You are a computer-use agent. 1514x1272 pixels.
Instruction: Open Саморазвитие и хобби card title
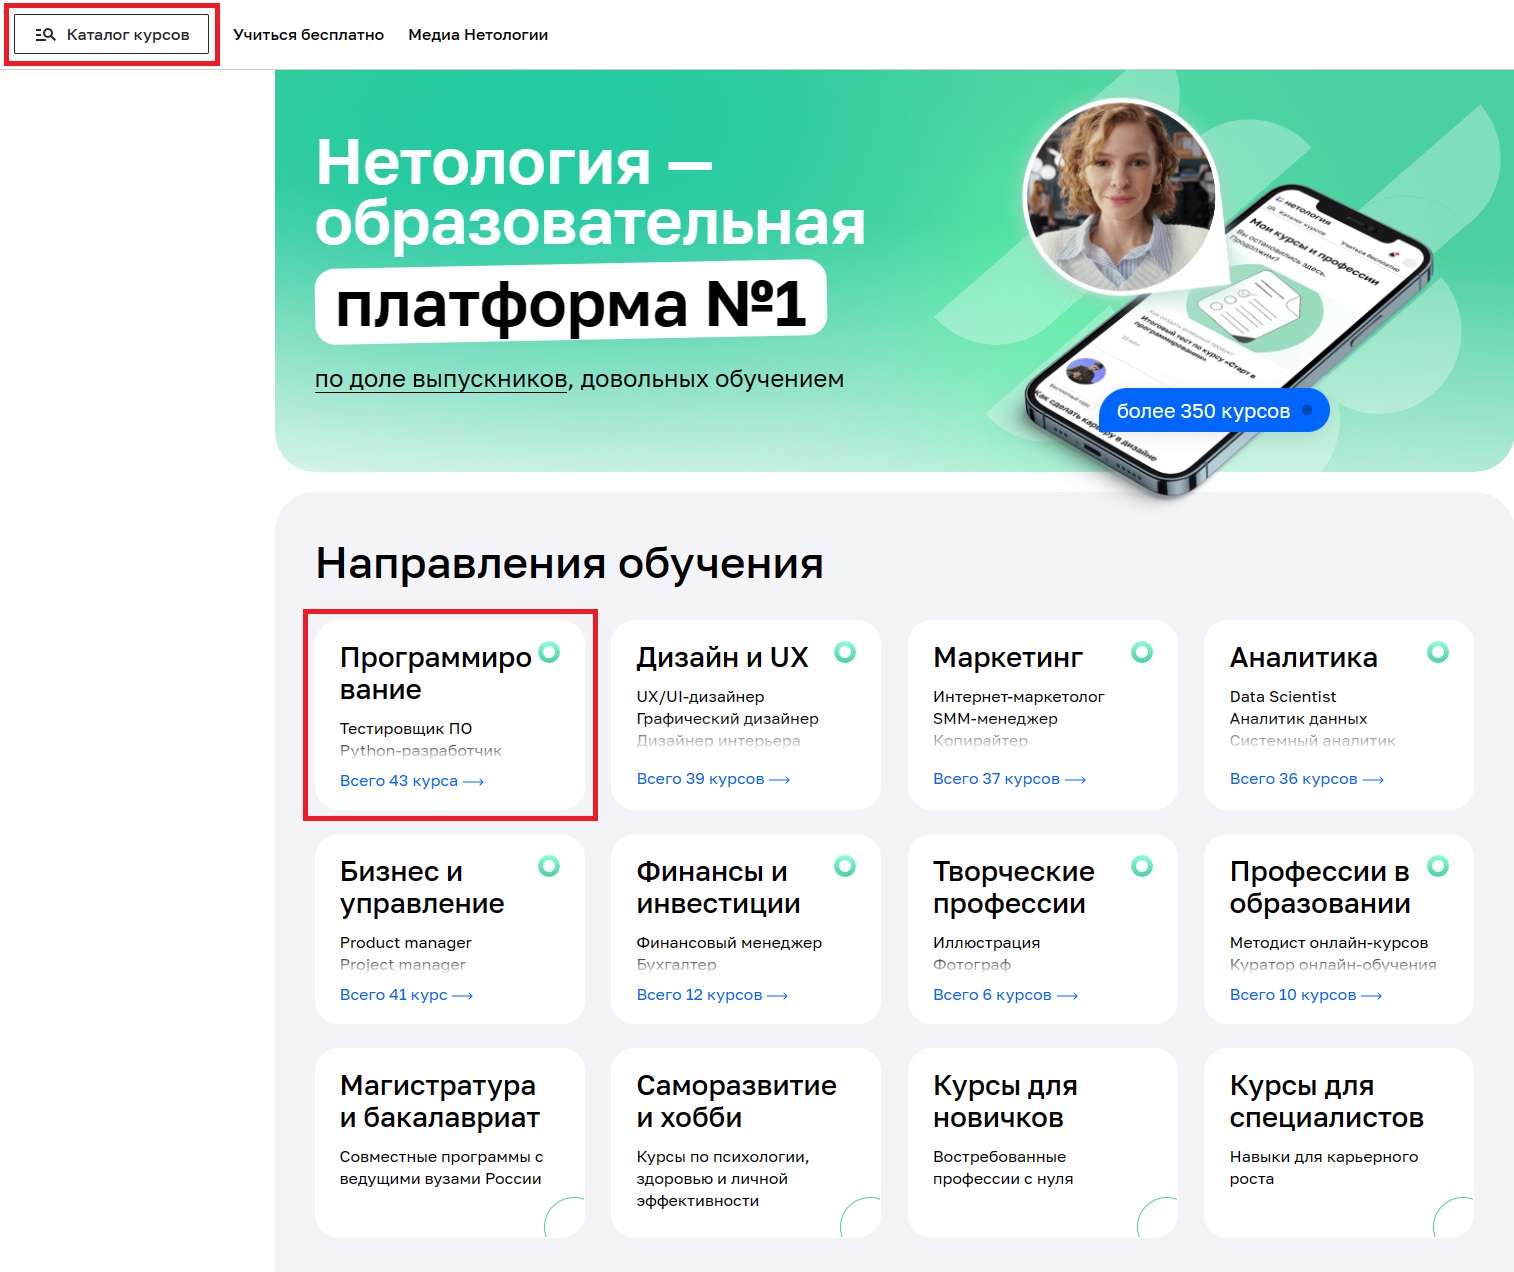pyautogui.click(x=736, y=1101)
